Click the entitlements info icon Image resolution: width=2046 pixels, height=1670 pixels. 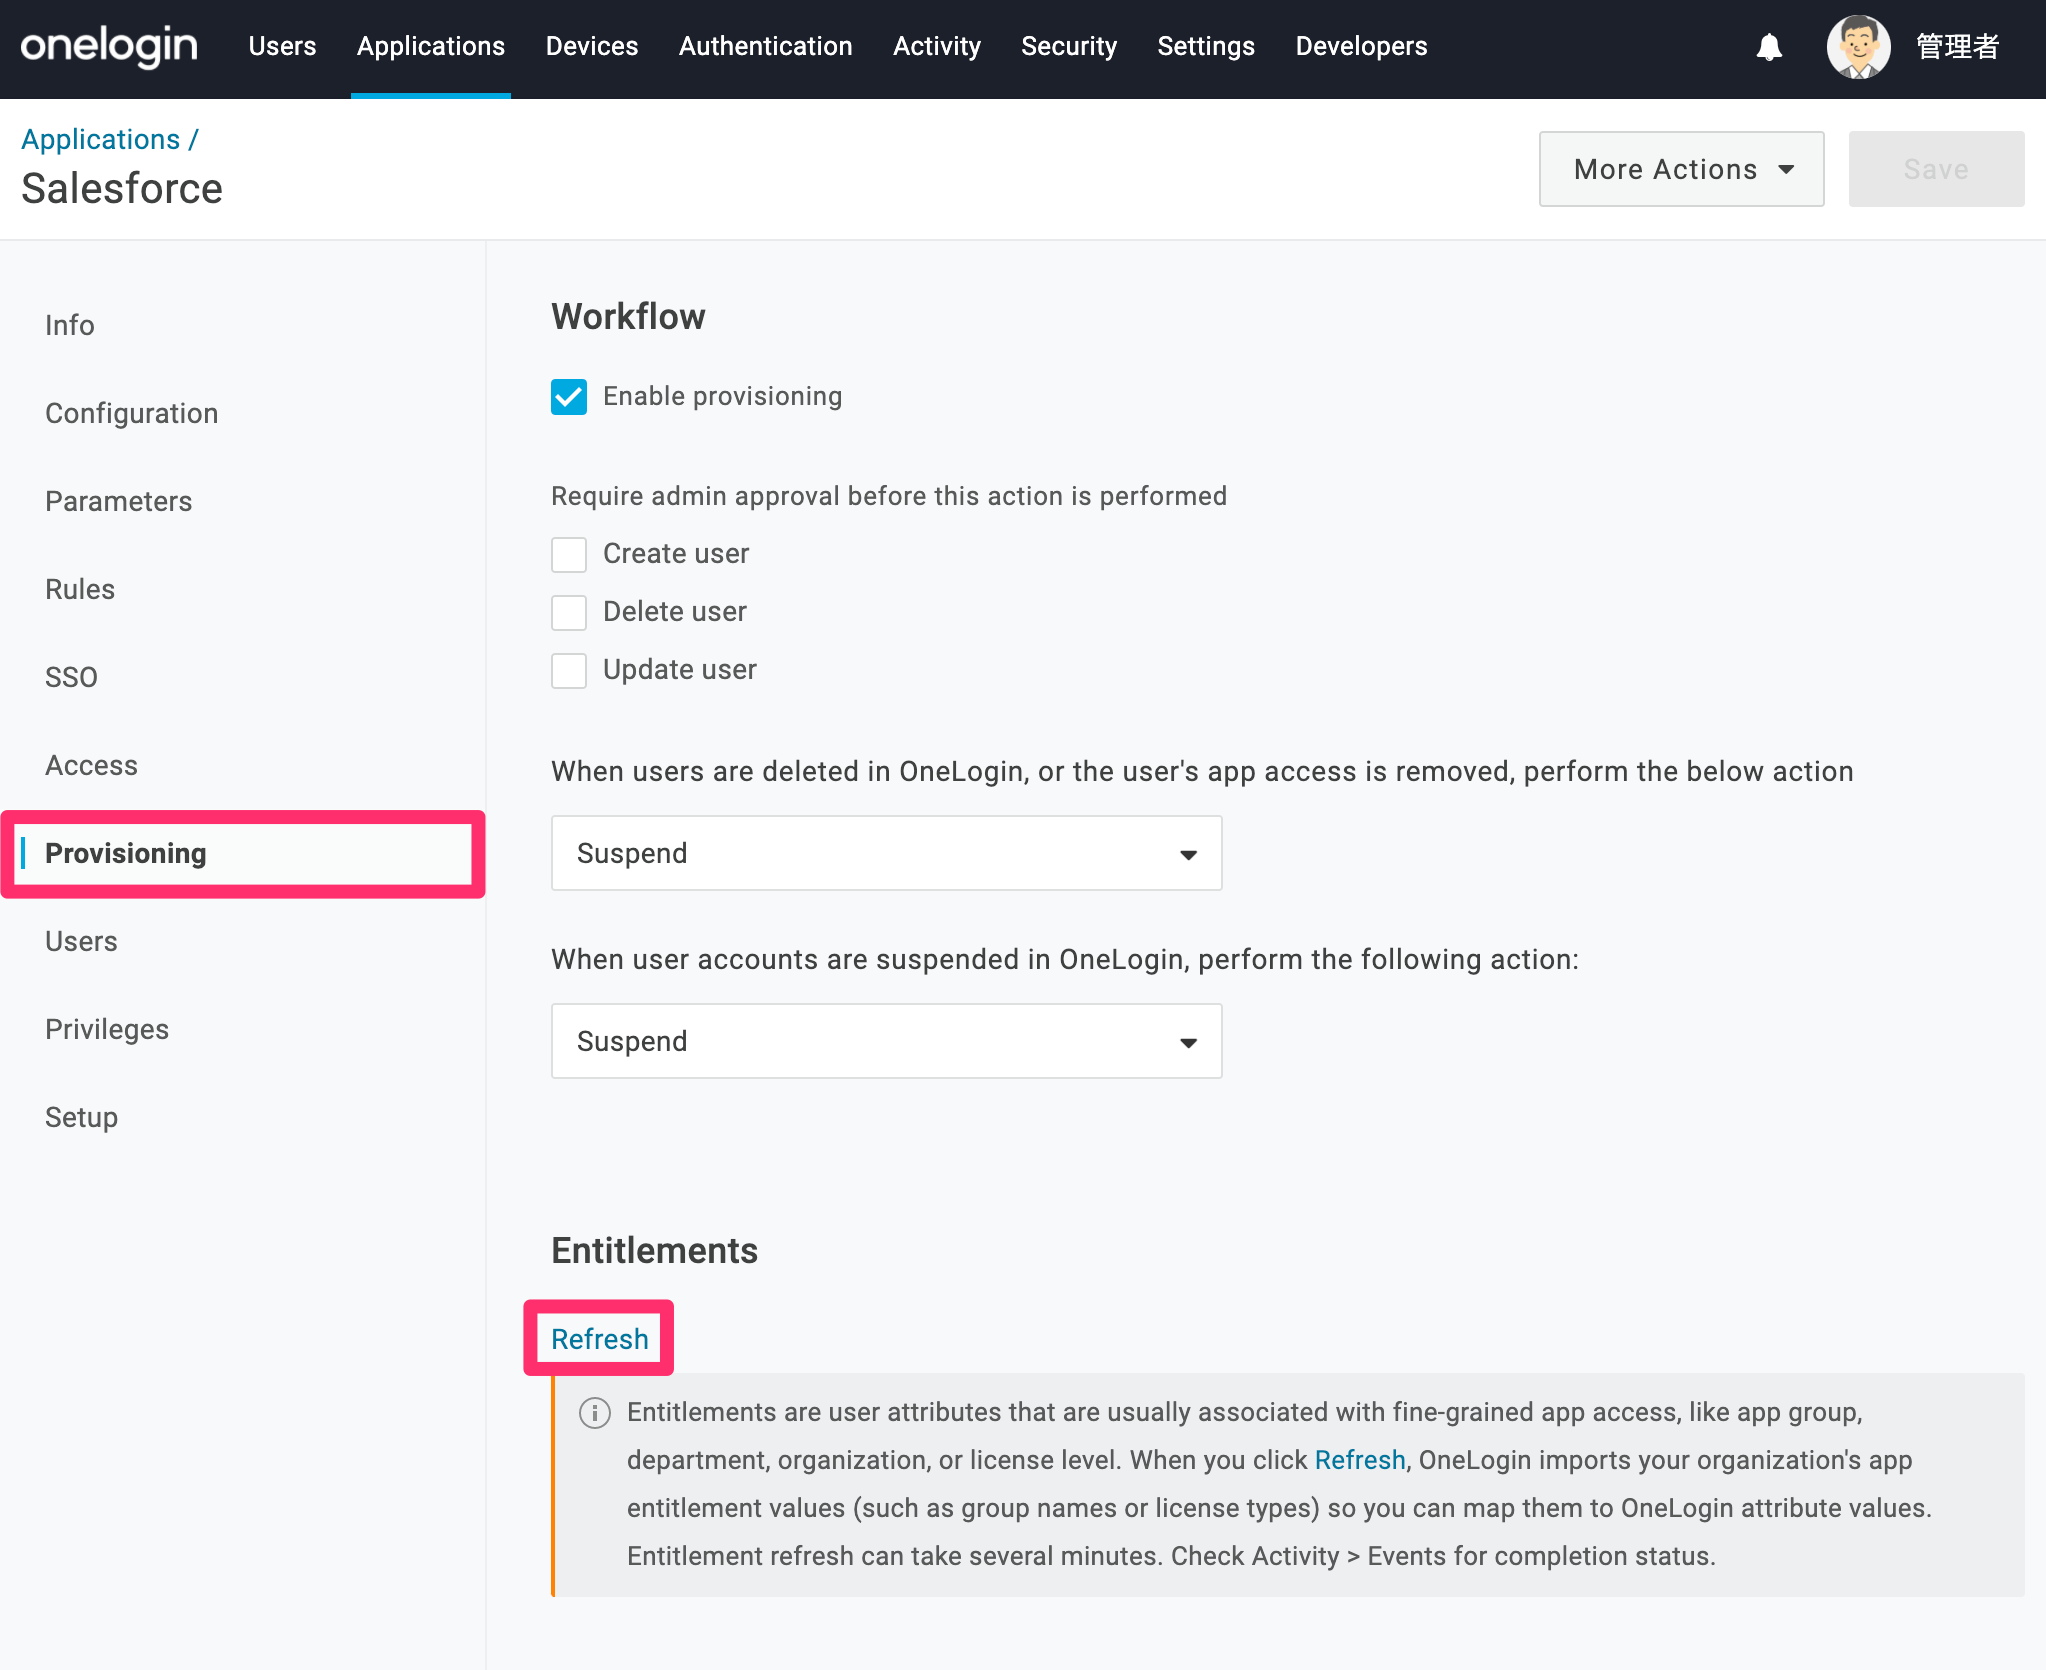pyautogui.click(x=595, y=1413)
